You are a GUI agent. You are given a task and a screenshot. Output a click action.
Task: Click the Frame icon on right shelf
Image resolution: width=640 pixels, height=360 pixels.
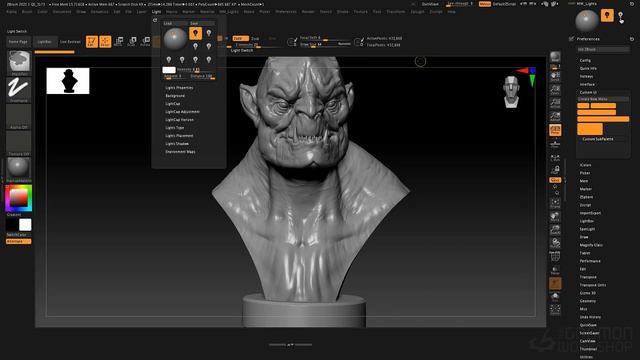point(555,203)
